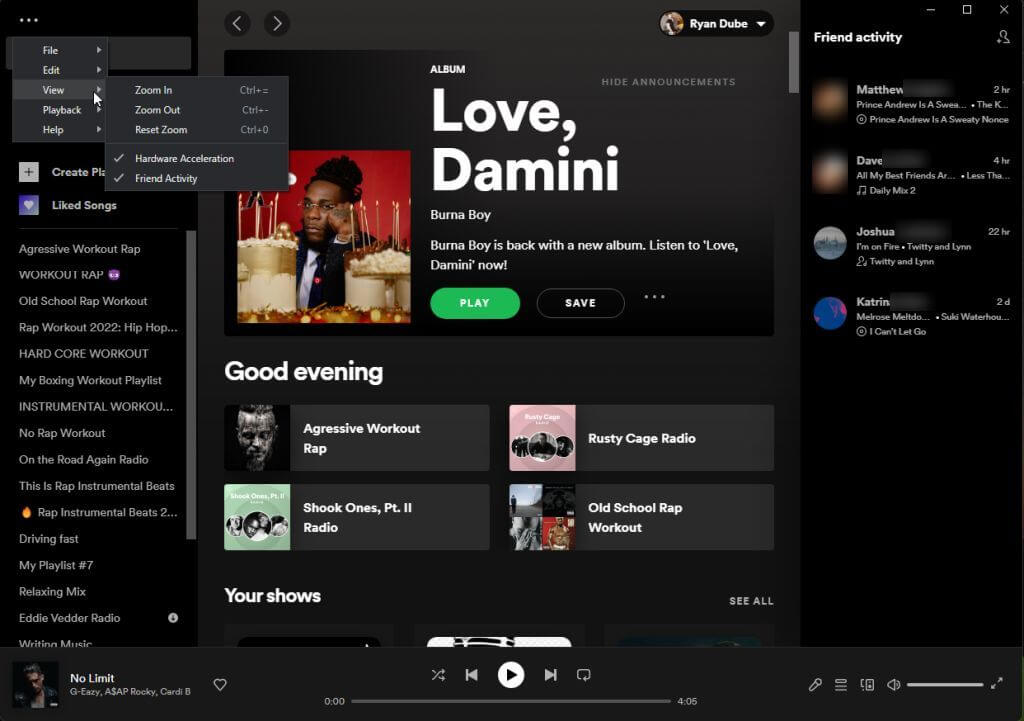Image resolution: width=1024 pixels, height=721 pixels.
Task: Skip to the next track
Action: [550, 675]
